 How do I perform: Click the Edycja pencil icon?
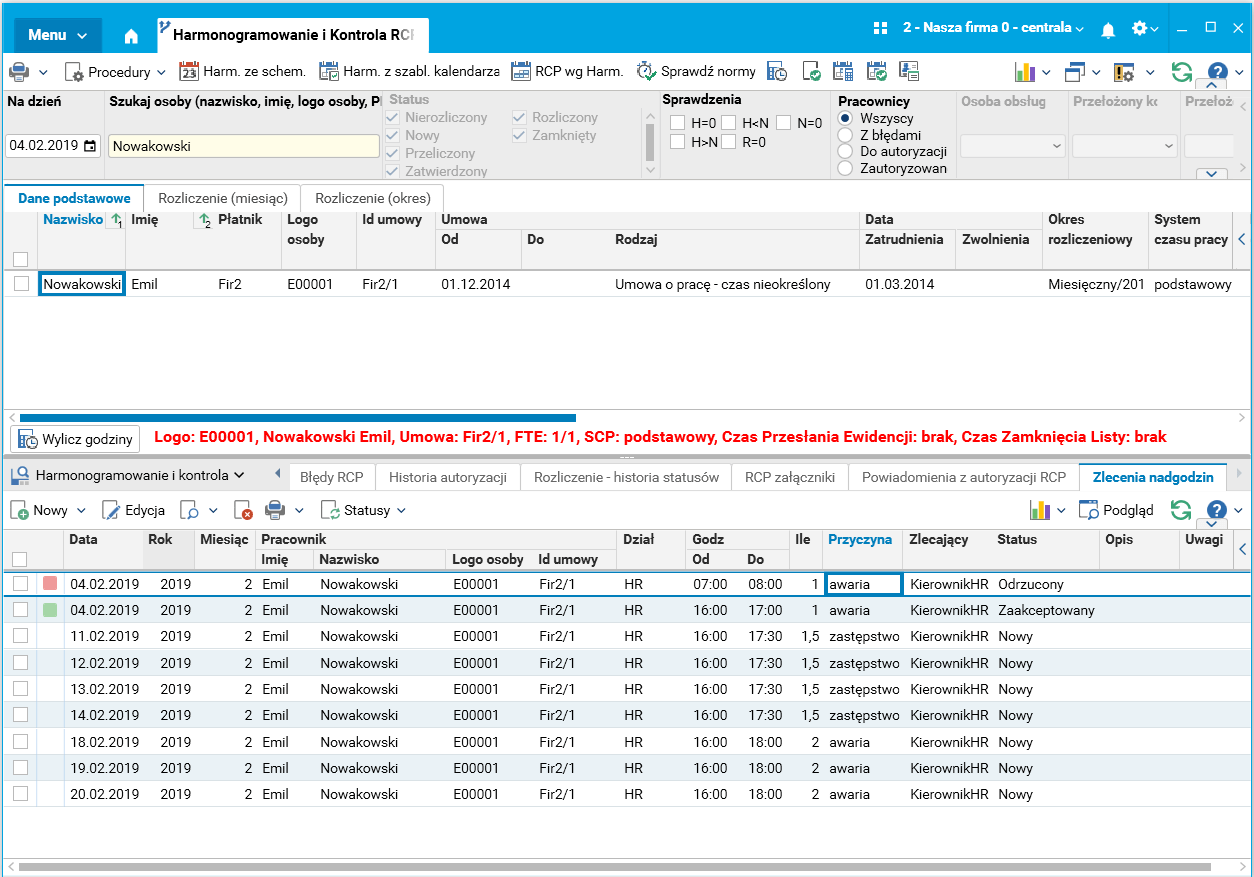pyautogui.click(x=111, y=511)
